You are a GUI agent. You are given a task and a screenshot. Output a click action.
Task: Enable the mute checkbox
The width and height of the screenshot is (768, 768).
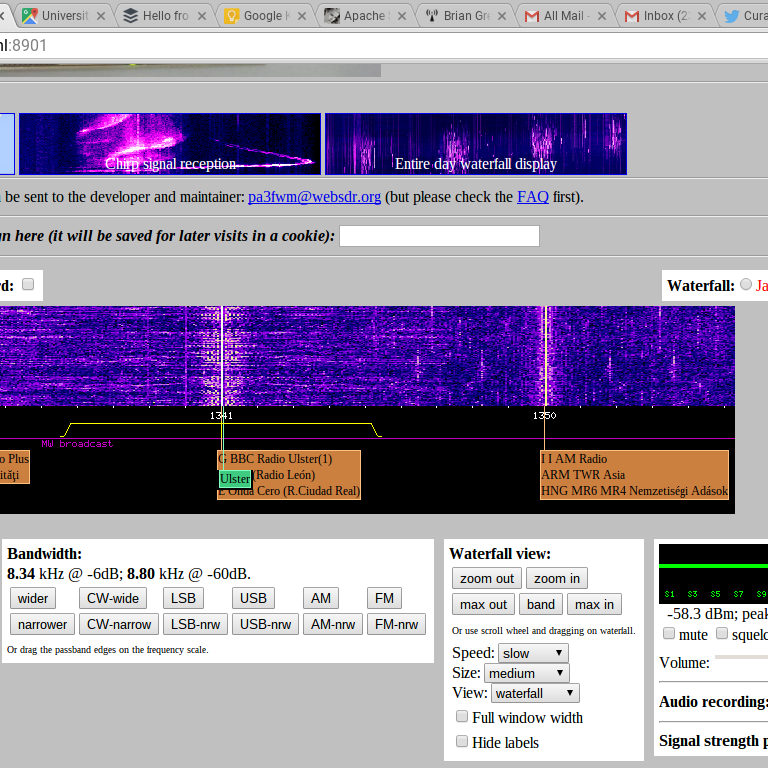pos(669,634)
